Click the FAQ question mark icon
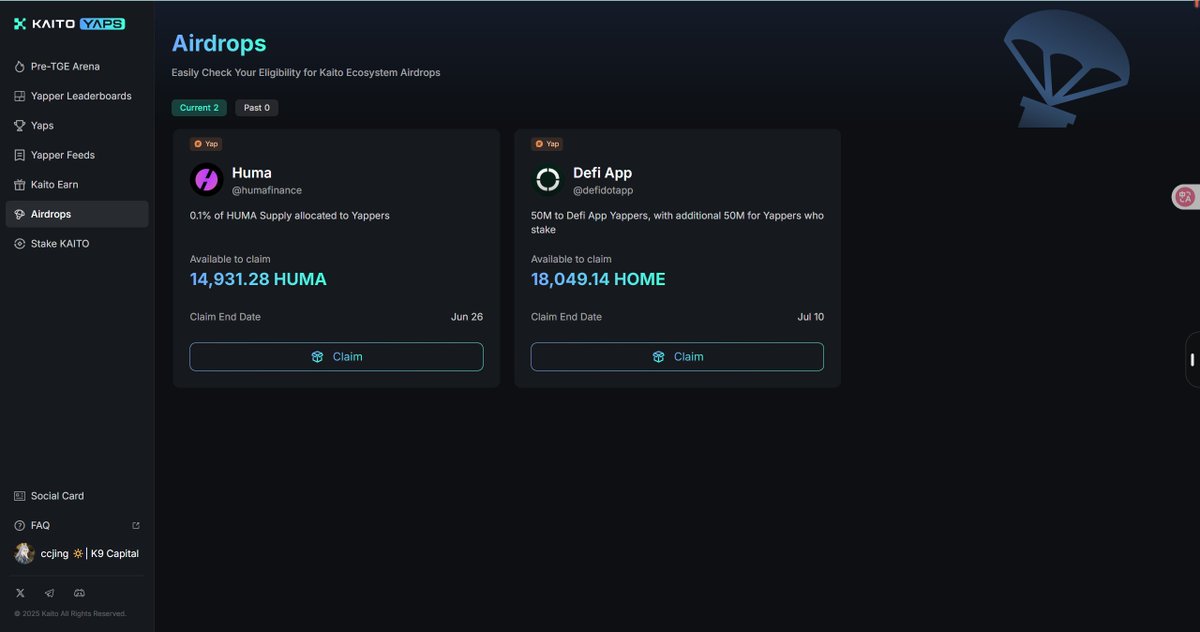The width and height of the screenshot is (1200, 632). click(20, 526)
